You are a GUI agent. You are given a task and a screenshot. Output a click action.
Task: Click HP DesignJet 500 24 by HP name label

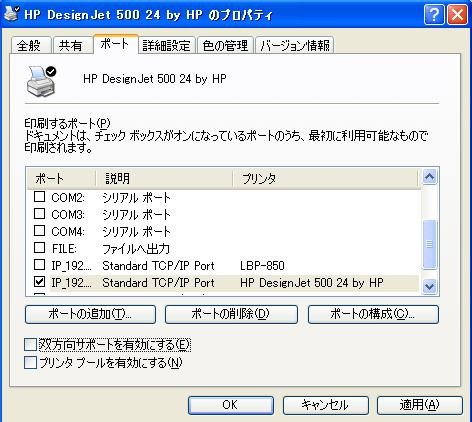pos(155,79)
